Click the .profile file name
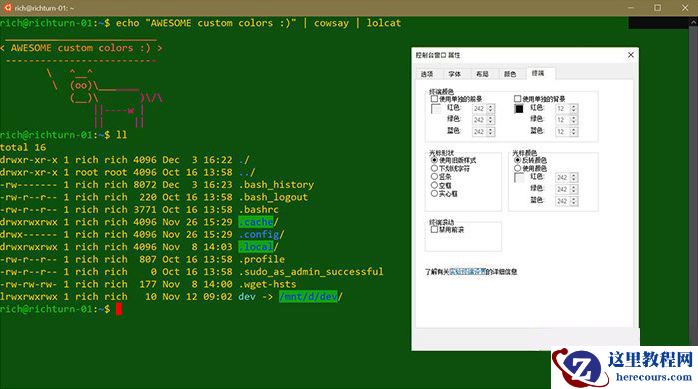Image resolution: width=698 pixels, height=389 pixels. tap(262, 259)
